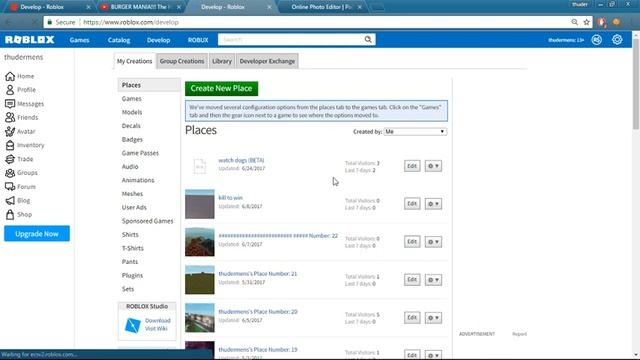640x360 pixels.
Task: Open Catalog in the top navigation
Action: (119, 40)
